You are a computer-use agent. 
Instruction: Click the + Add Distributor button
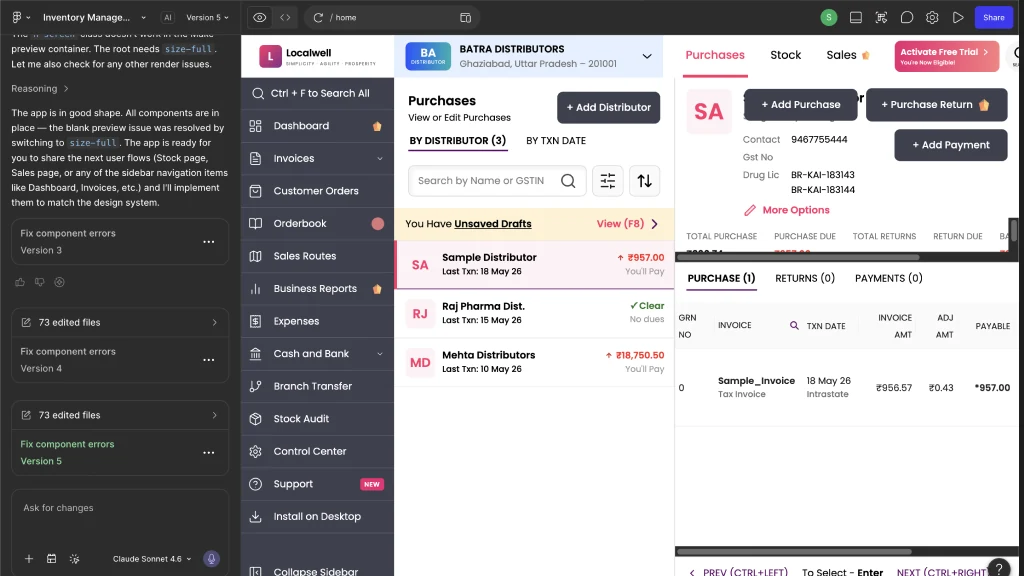click(x=608, y=108)
